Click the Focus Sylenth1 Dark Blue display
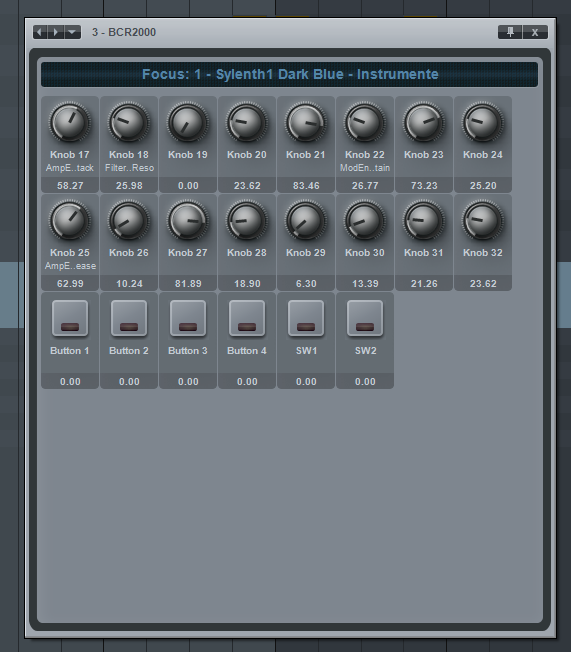Screen dimensions: 571x652 pos(289,74)
